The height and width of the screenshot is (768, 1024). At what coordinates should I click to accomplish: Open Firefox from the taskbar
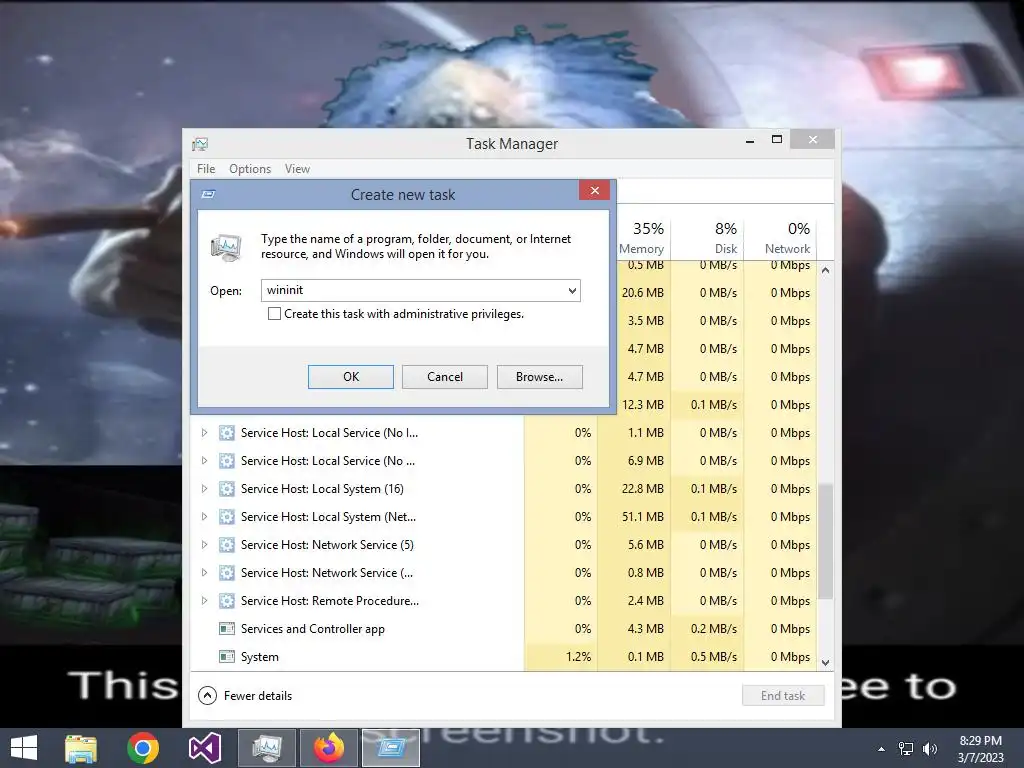point(328,748)
